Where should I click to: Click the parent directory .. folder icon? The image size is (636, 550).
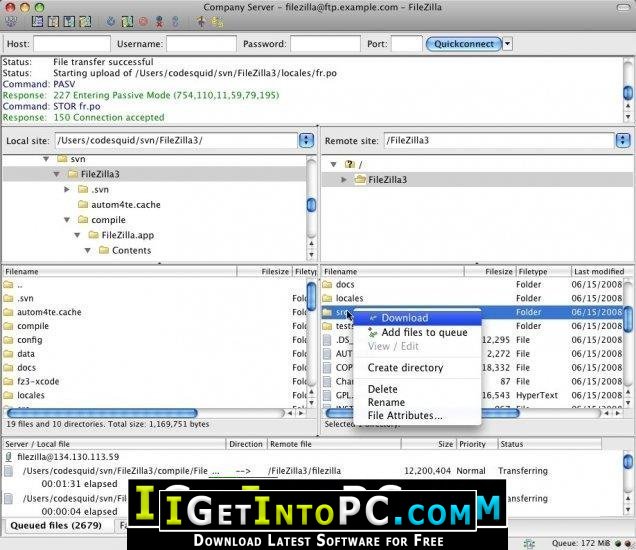click(x=9, y=285)
